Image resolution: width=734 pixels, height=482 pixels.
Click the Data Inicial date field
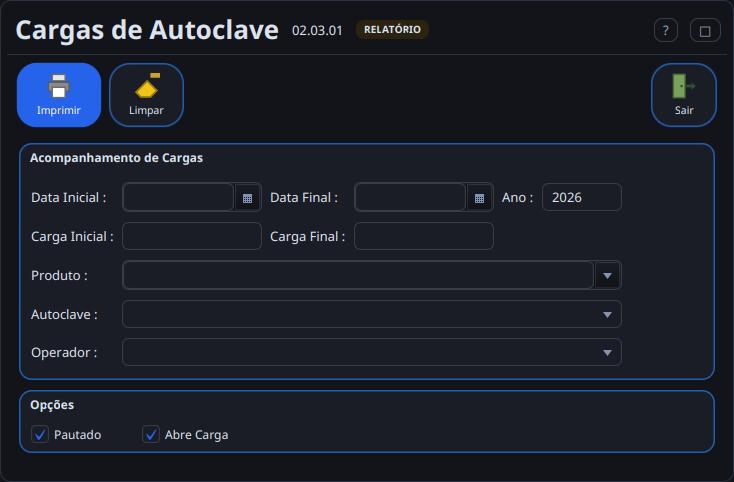click(x=178, y=197)
